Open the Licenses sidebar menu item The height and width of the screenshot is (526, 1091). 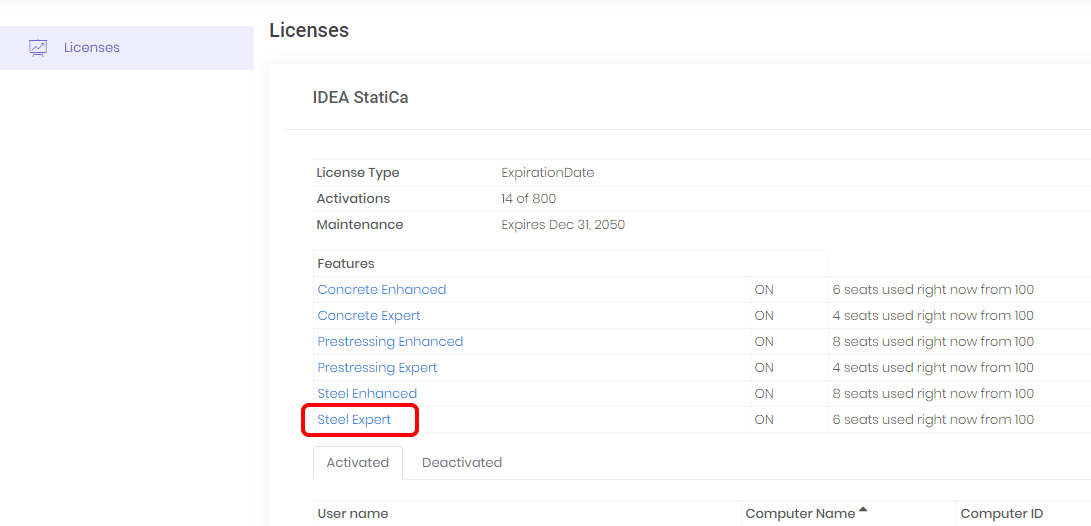click(91, 47)
